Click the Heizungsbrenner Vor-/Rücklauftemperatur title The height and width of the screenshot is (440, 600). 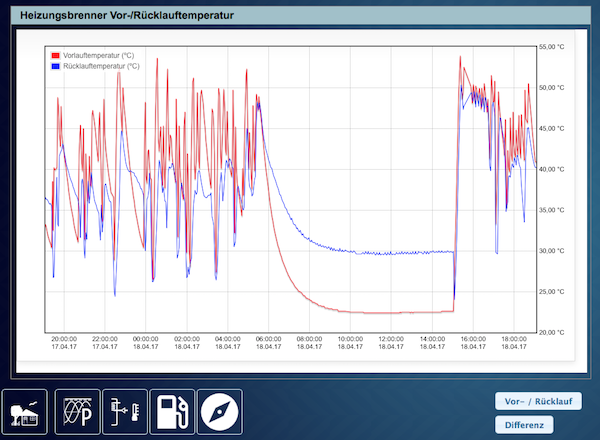(127, 15)
